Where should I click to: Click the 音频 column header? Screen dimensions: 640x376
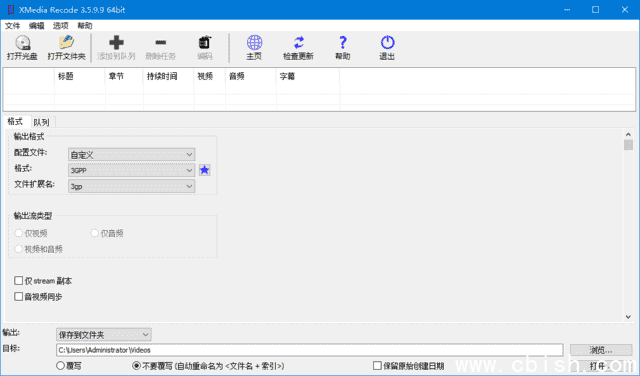pyautogui.click(x=251, y=76)
